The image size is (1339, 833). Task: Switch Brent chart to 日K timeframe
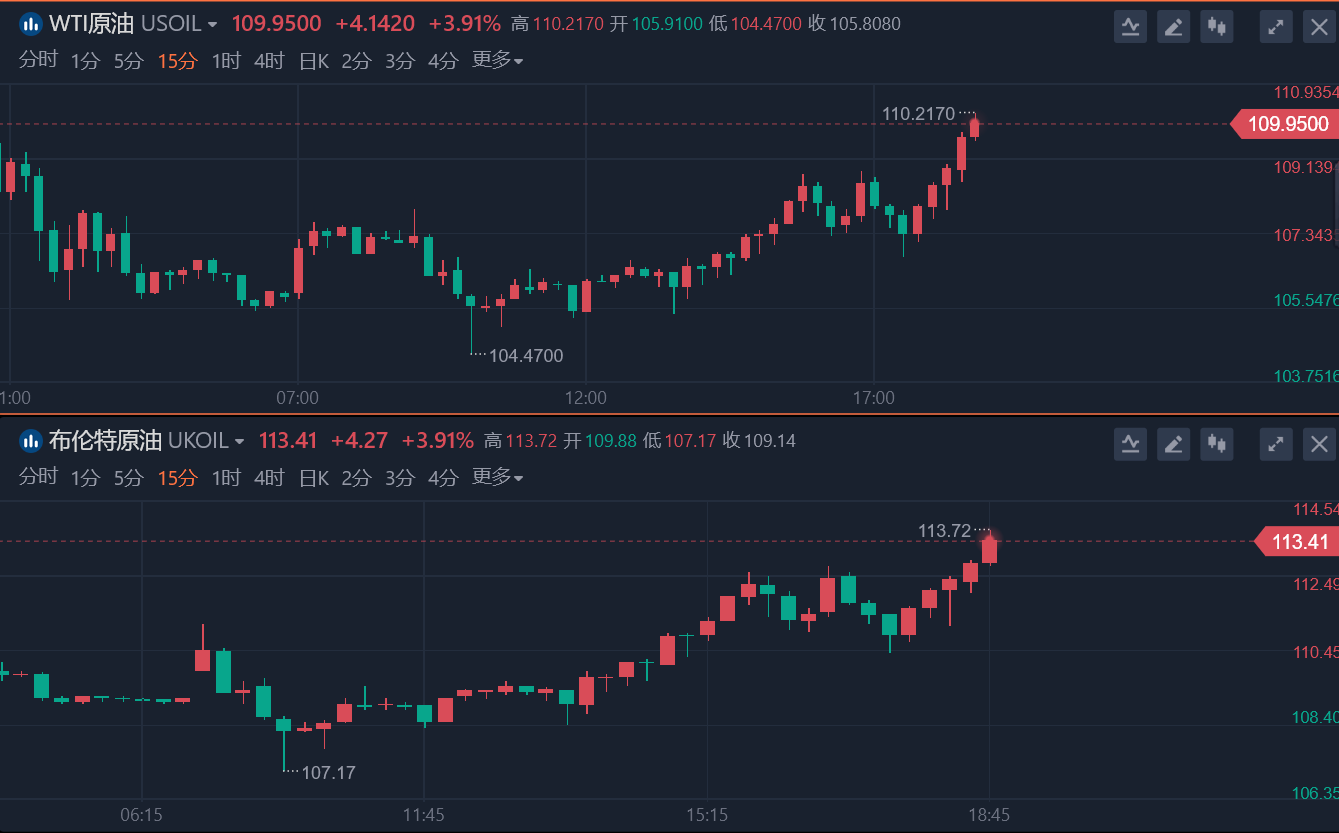point(314,478)
